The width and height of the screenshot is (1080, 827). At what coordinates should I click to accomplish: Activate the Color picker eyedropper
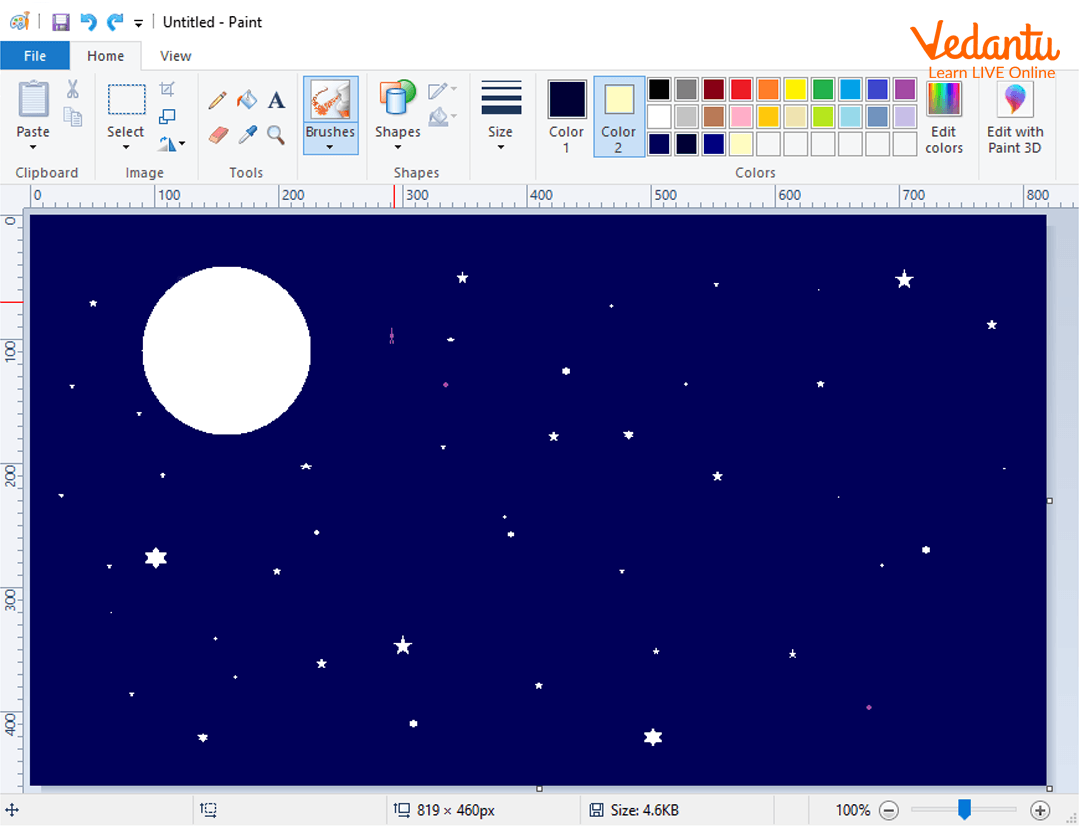point(247,135)
